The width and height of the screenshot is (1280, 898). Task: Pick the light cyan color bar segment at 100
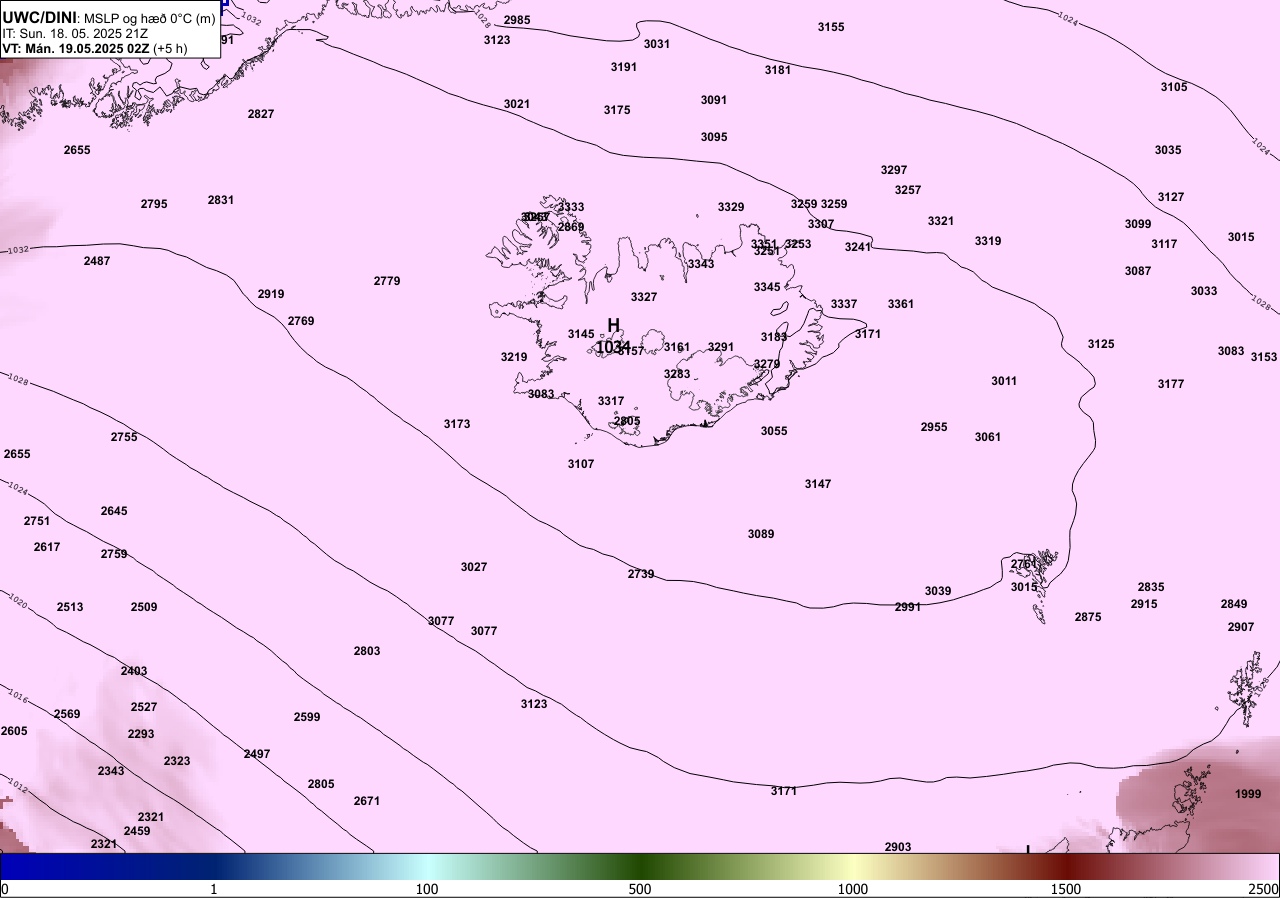(x=427, y=866)
